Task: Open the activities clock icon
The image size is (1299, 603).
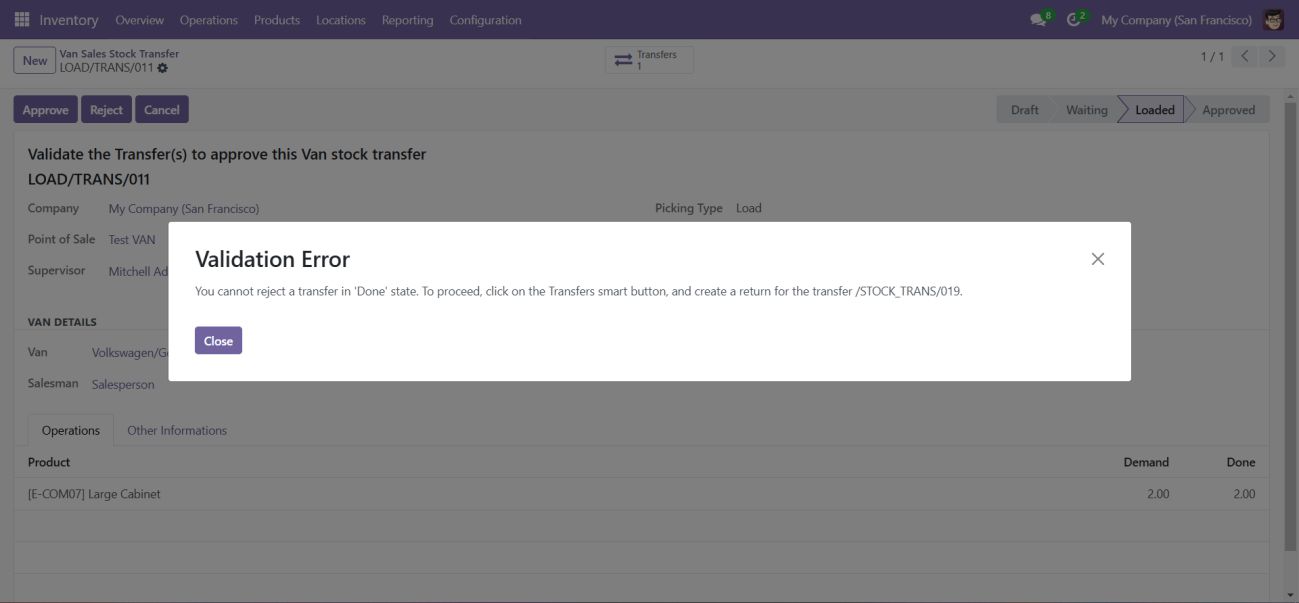Action: coord(1075,20)
